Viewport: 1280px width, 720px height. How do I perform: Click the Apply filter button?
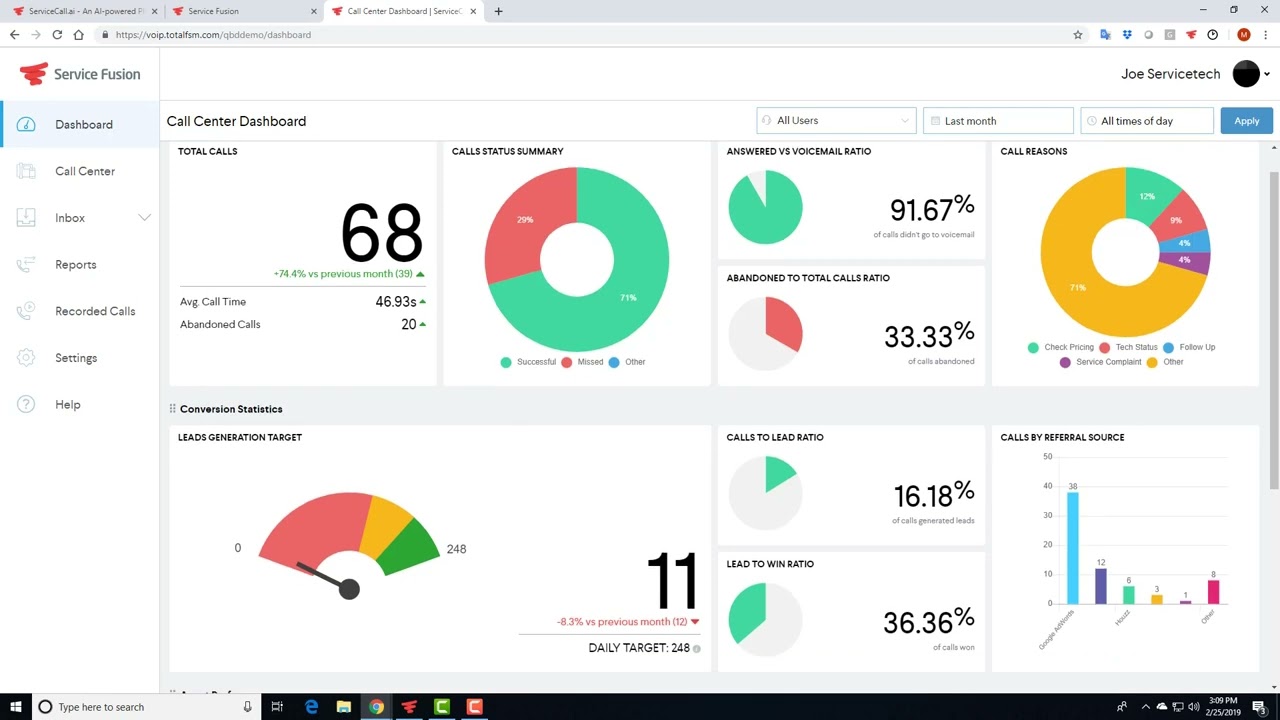(x=1246, y=121)
